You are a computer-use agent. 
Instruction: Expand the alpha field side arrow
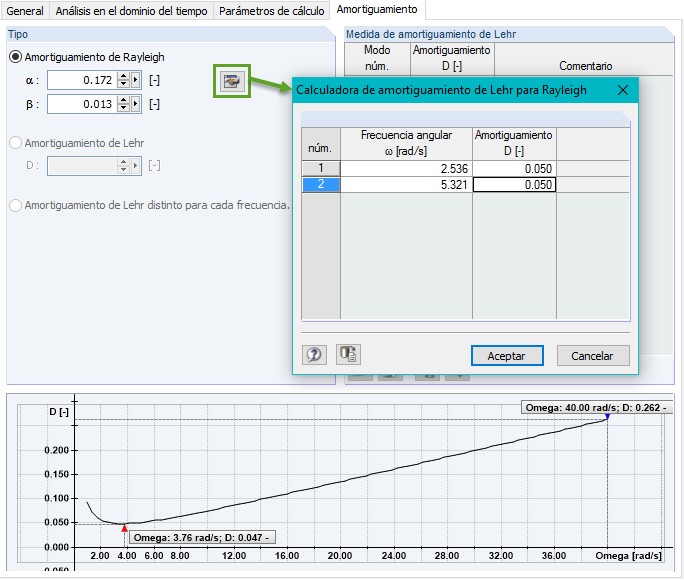coord(136,80)
